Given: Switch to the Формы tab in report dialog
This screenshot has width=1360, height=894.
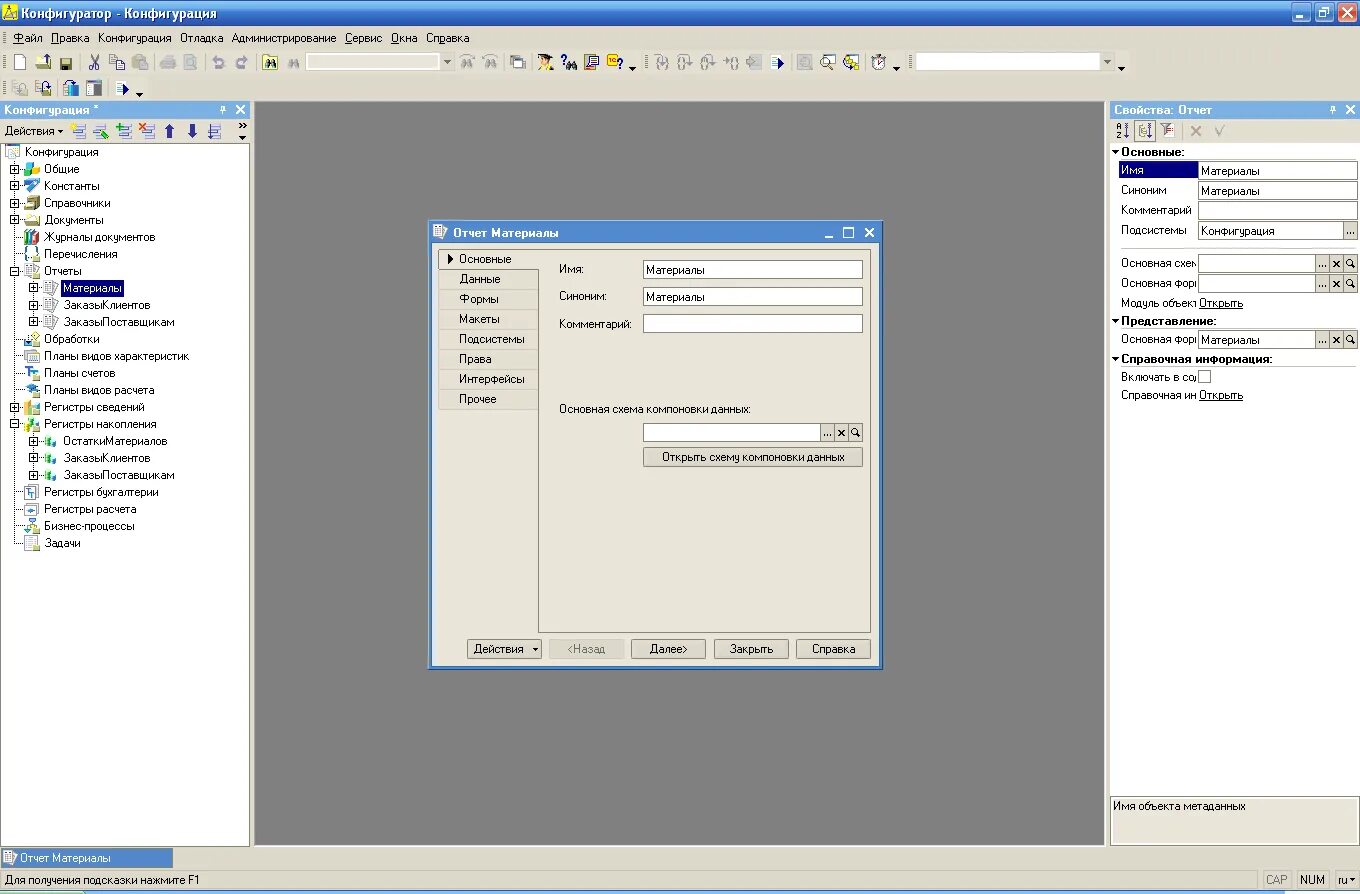Looking at the screenshot, I should pyautogui.click(x=489, y=299).
